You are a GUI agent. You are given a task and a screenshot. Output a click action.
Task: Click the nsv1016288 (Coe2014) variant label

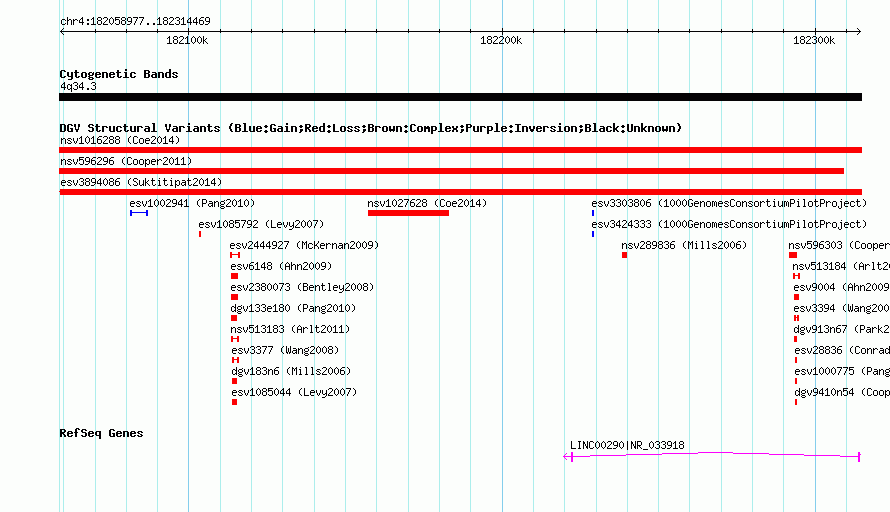120,140
